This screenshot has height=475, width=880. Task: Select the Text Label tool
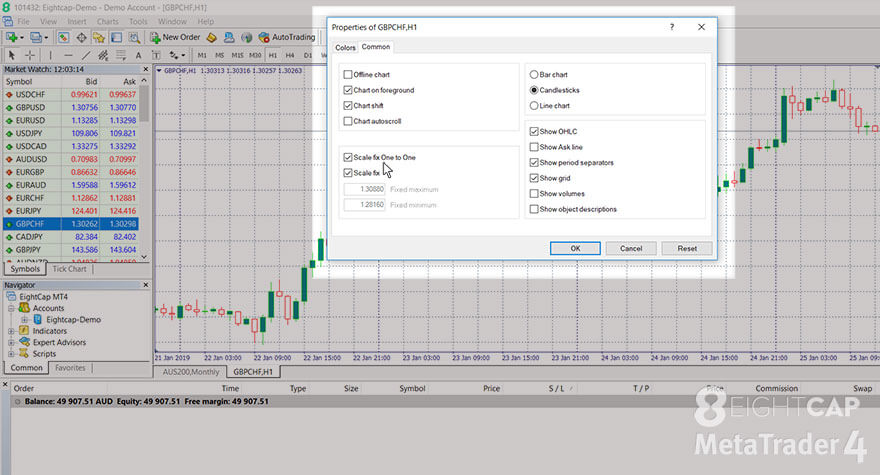156,55
